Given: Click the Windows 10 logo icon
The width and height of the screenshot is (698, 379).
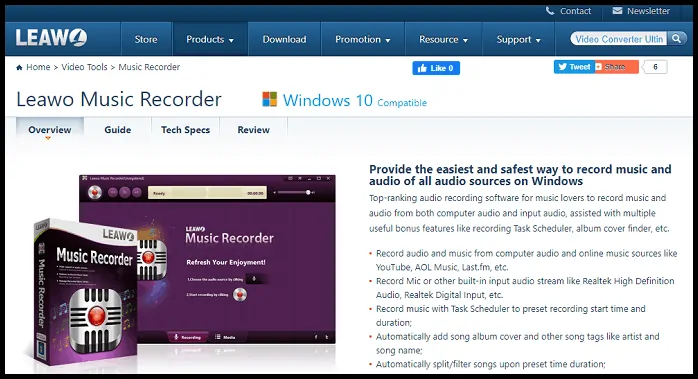Looking at the screenshot, I should pyautogui.click(x=269, y=99).
